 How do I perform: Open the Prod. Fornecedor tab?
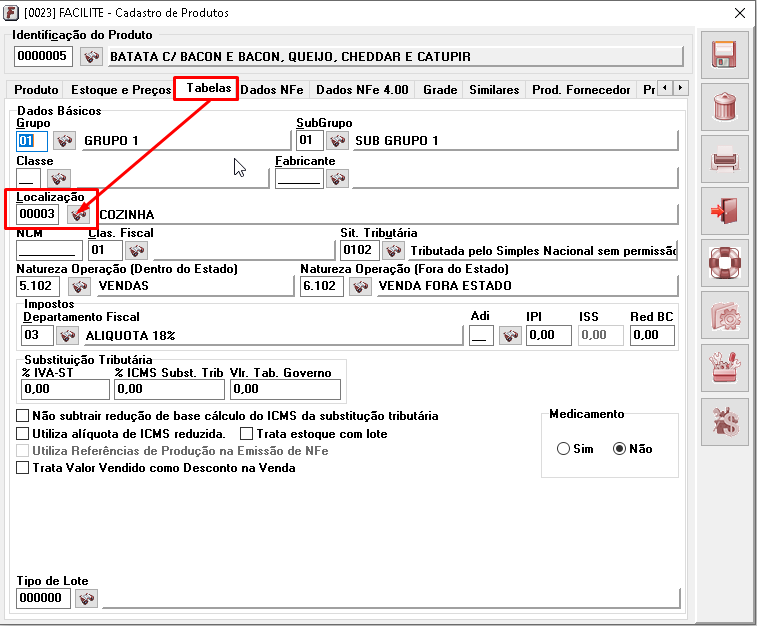point(581,90)
